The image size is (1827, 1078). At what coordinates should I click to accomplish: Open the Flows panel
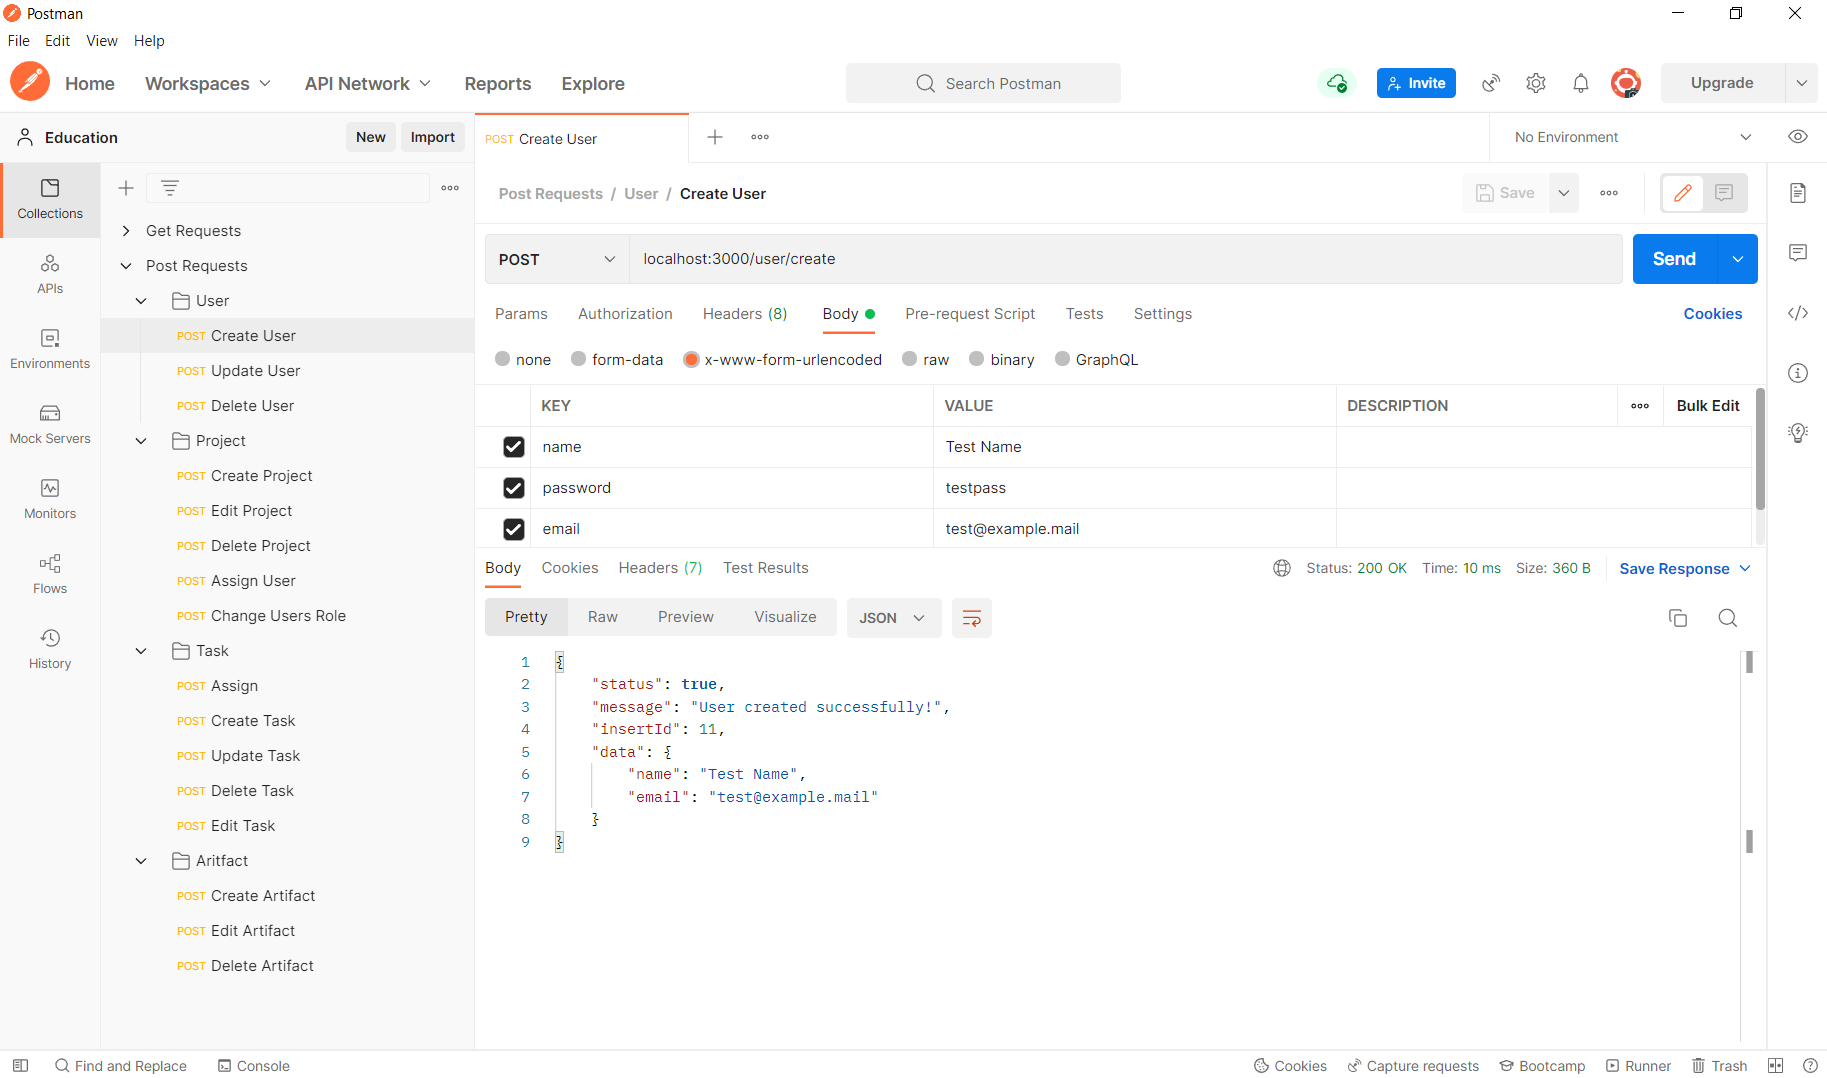point(50,574)
